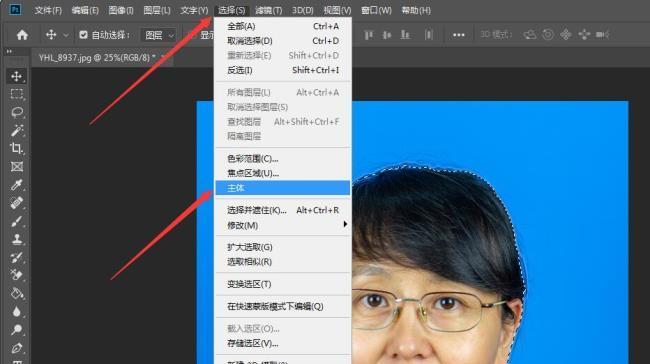Select the Rectangular Marquee tool
This screenshot has height=364, width=650.
pos(17,94)
